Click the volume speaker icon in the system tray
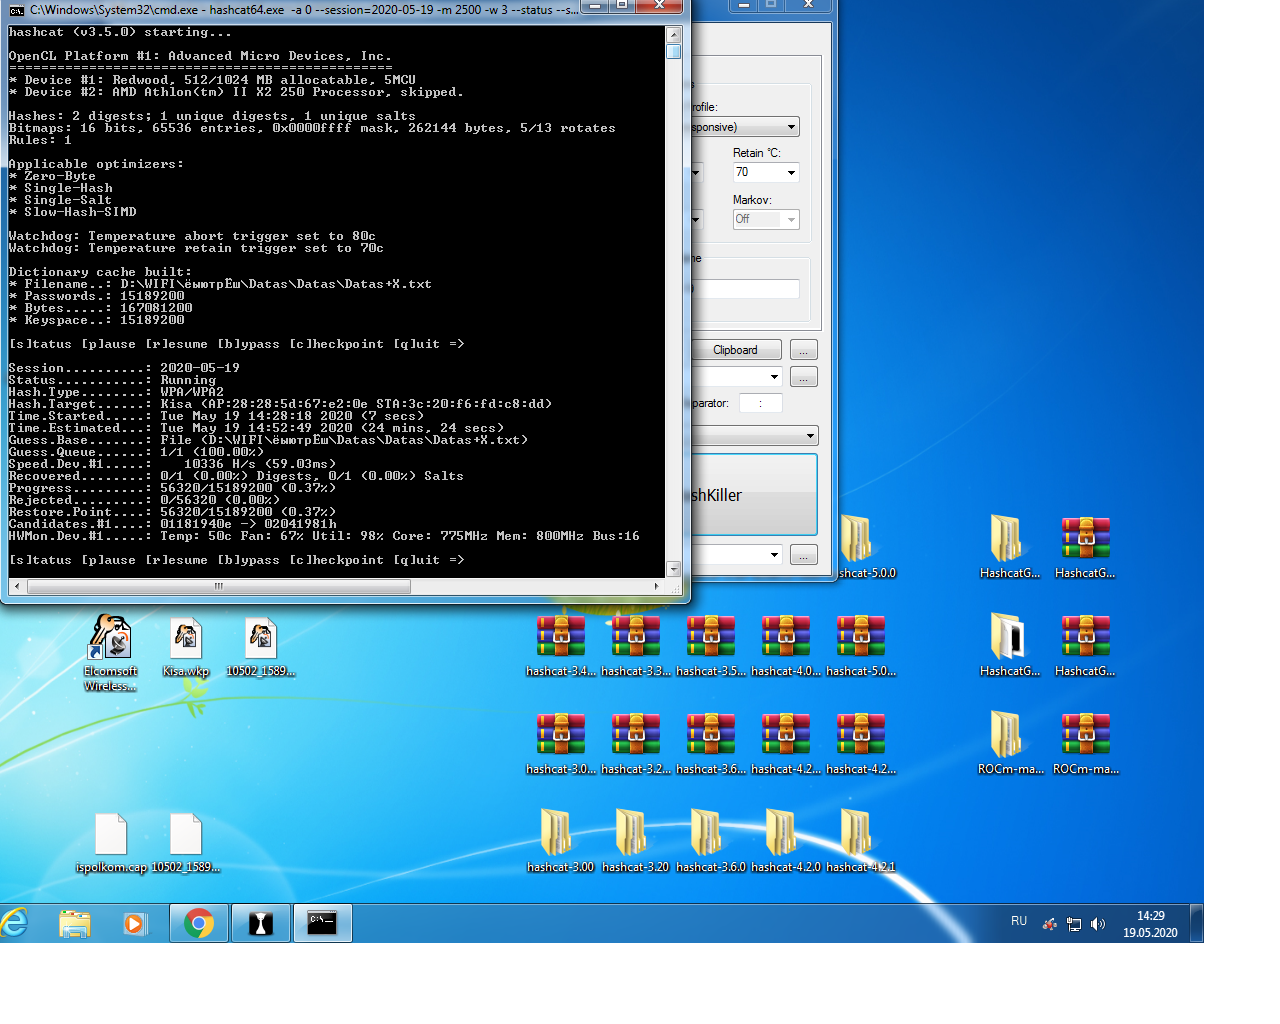1280x1024 pixels. coord(1098,924)
